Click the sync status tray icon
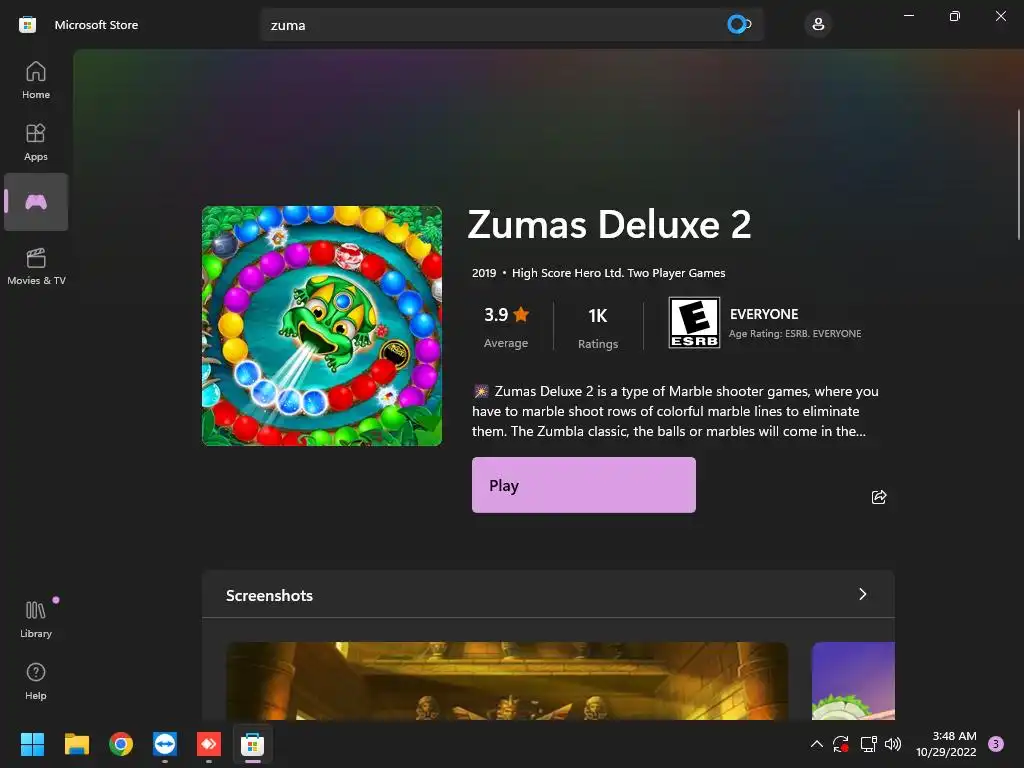 (841, 744)
